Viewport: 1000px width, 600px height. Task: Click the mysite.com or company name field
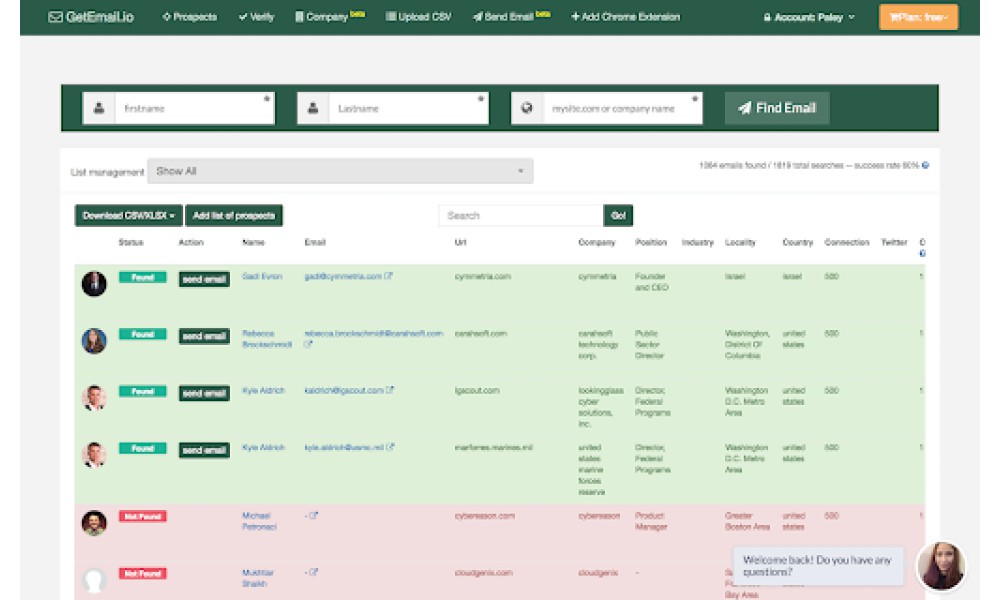point(622,108)
